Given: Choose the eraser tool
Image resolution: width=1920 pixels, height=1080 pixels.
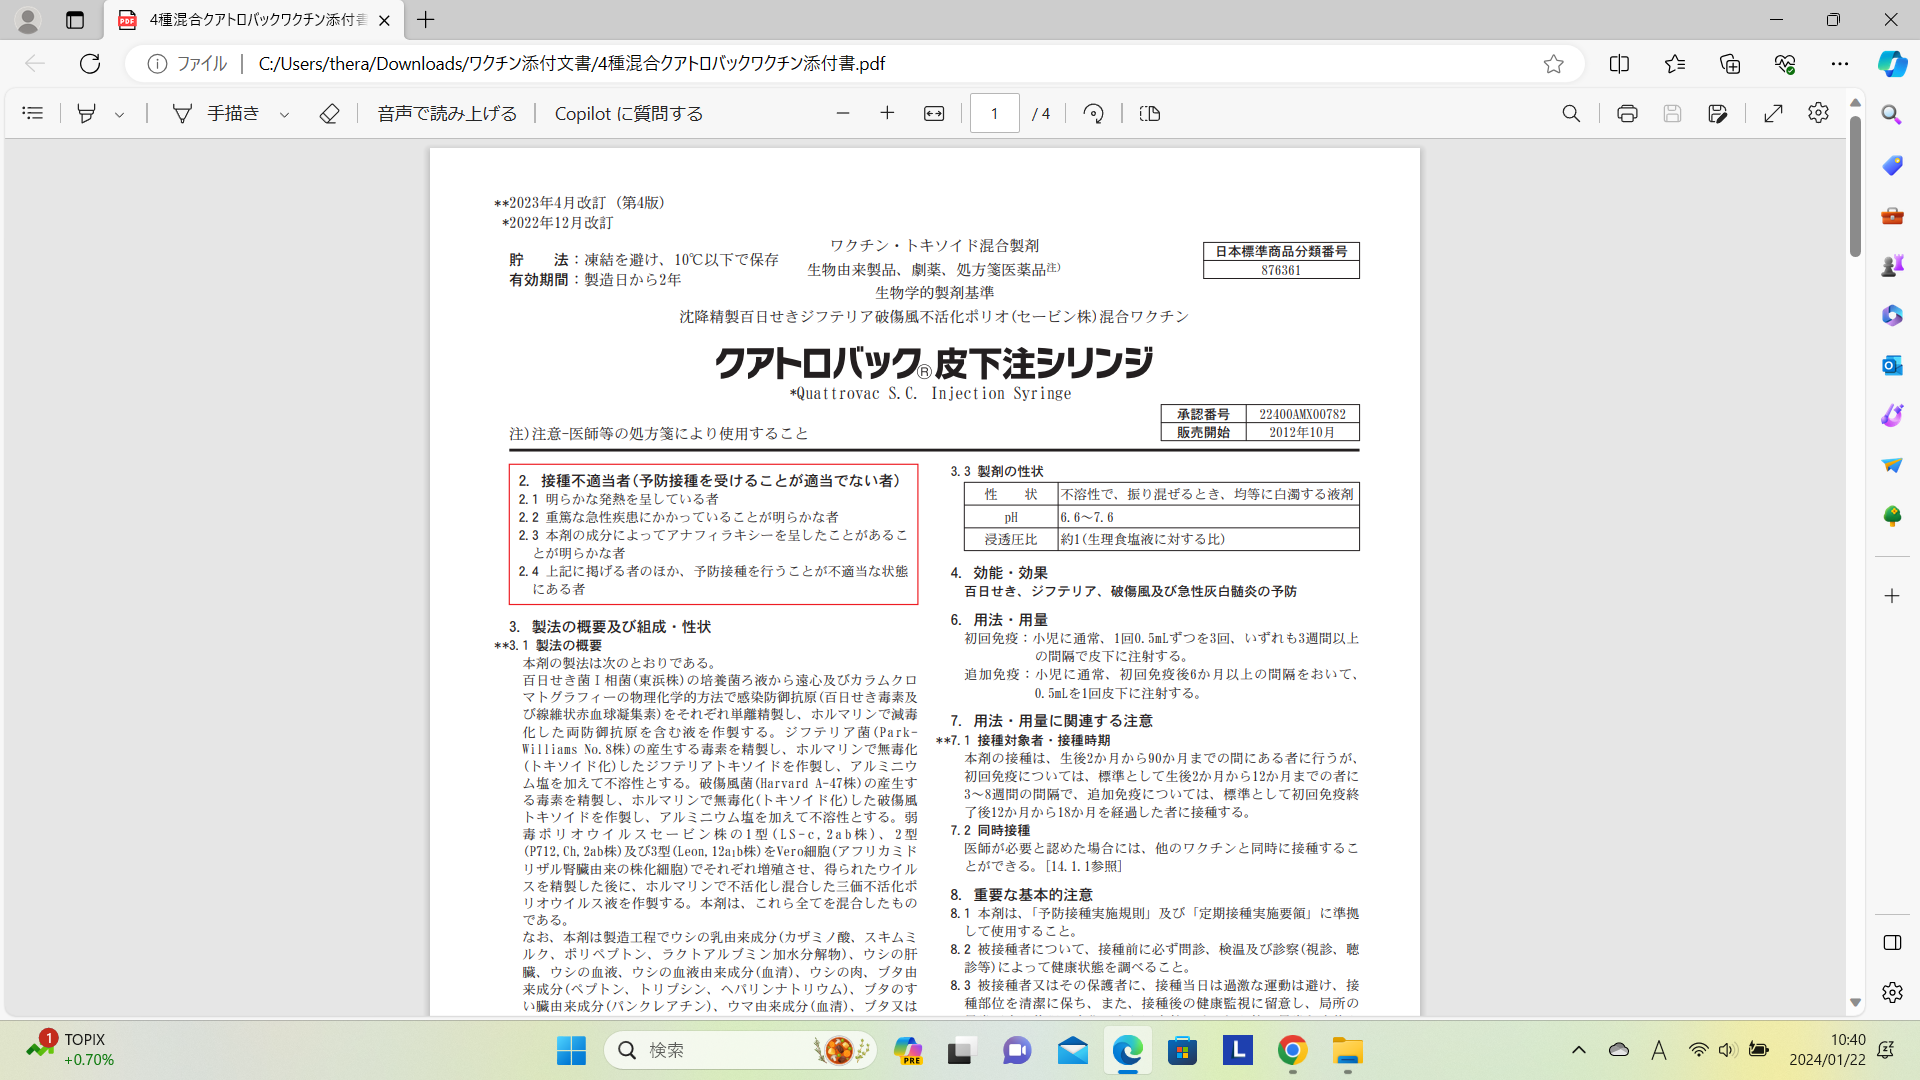Looking at the screenshot, I should point(329,113).
